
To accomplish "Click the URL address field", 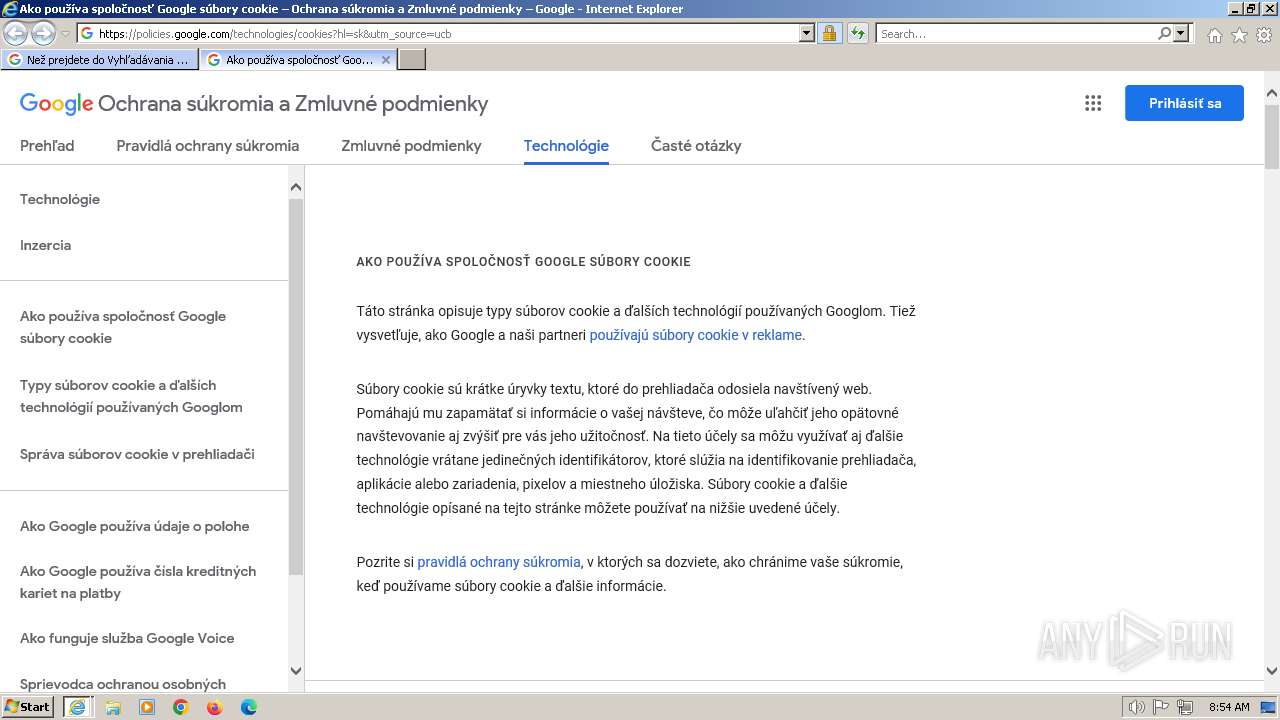I will point(447,33).
